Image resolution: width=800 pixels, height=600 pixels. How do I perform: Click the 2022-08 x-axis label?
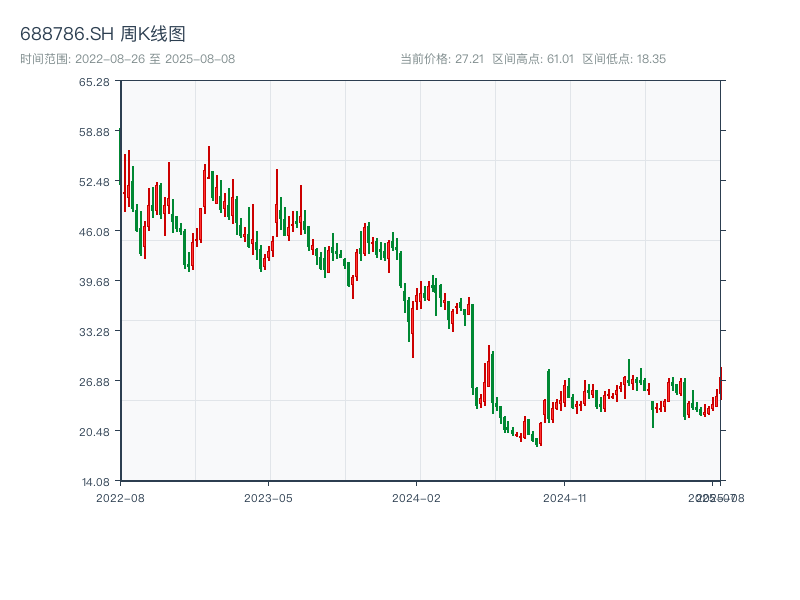click(120, 498)
